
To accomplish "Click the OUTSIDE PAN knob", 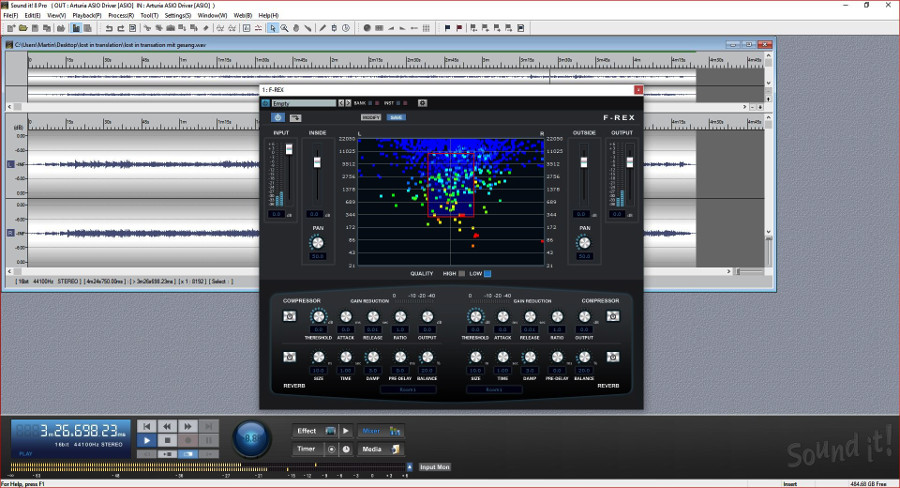I will pos(584,243).
